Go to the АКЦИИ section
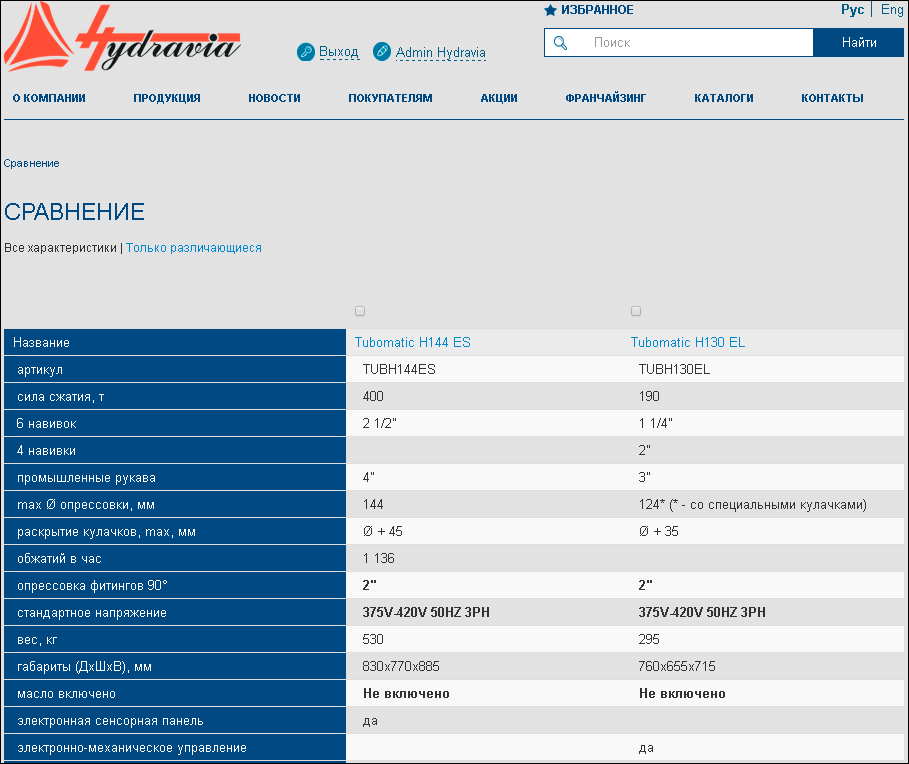The height and width of the screenshot is (764, 909). [499, 98]
